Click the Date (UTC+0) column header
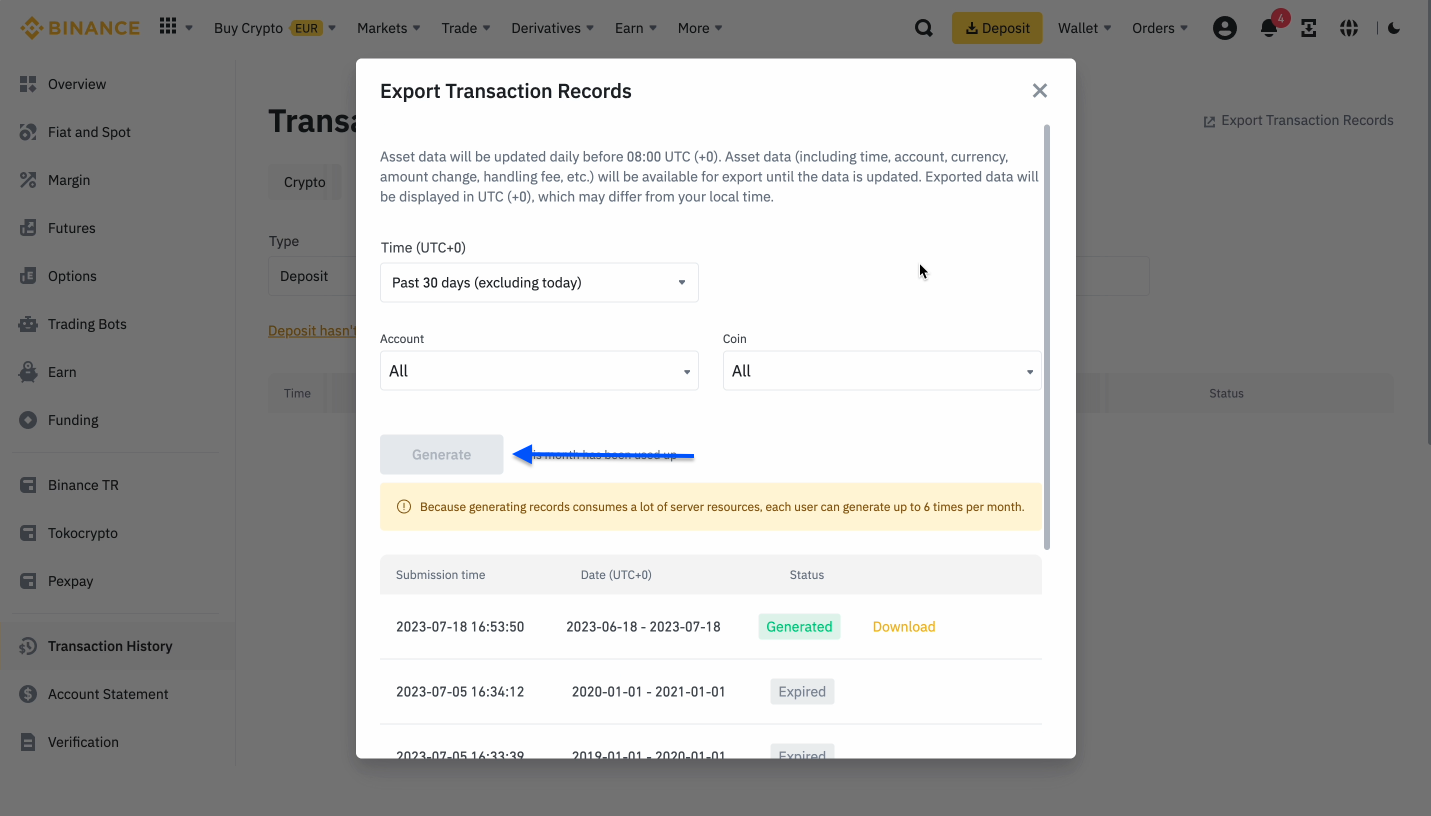1431x816 pixels. 616,575
